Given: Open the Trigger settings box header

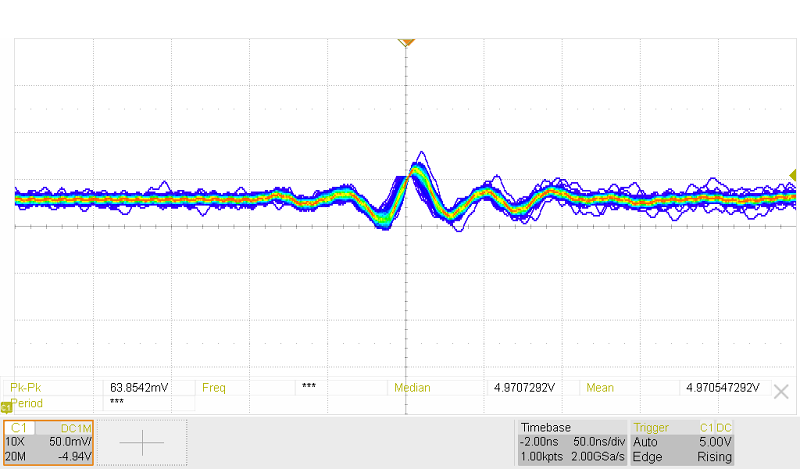Looking at the screenshot, I should [x=654, y=427].
